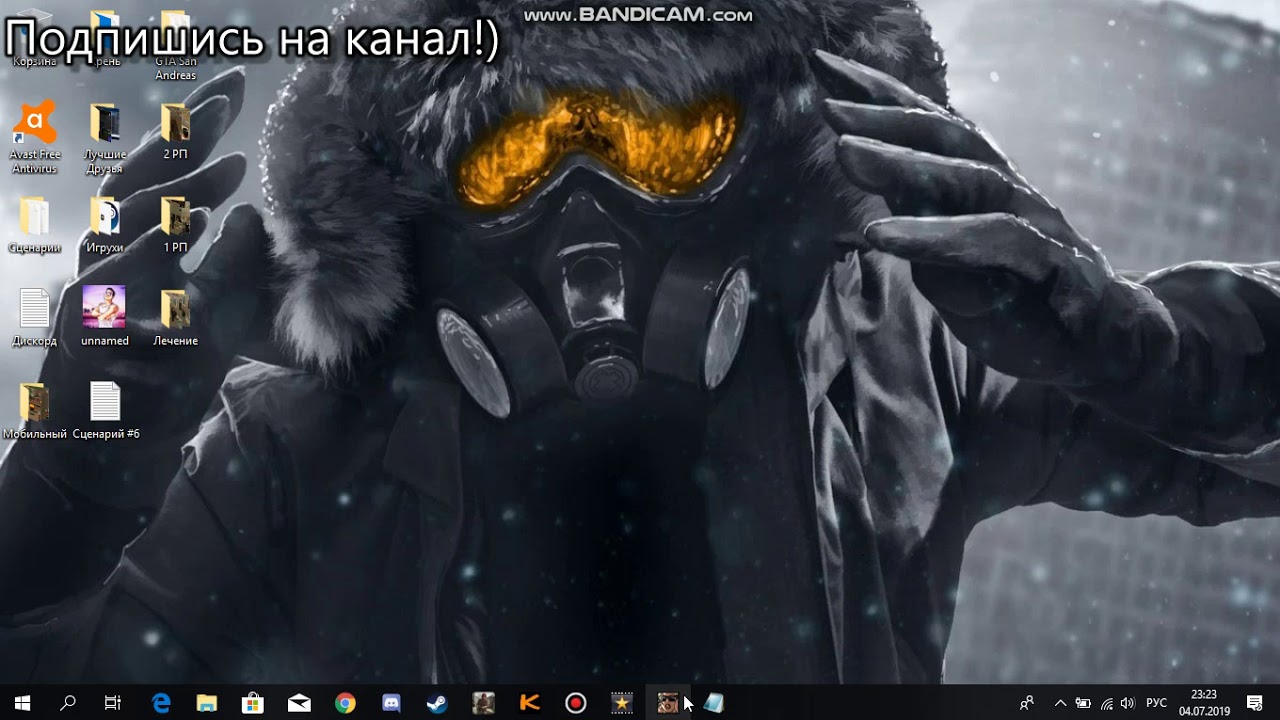
Task: Open Microsoft Store from the taskbar
Action: (x=253, y=703)
